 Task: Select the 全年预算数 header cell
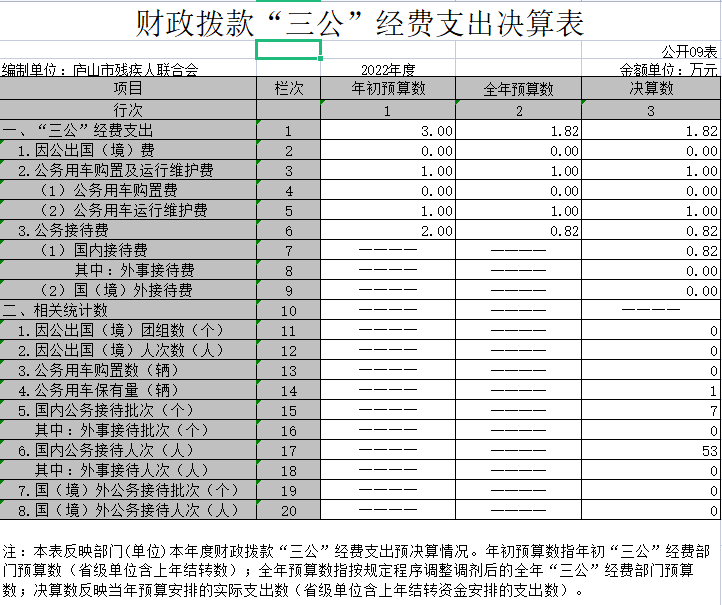point(518,89)
